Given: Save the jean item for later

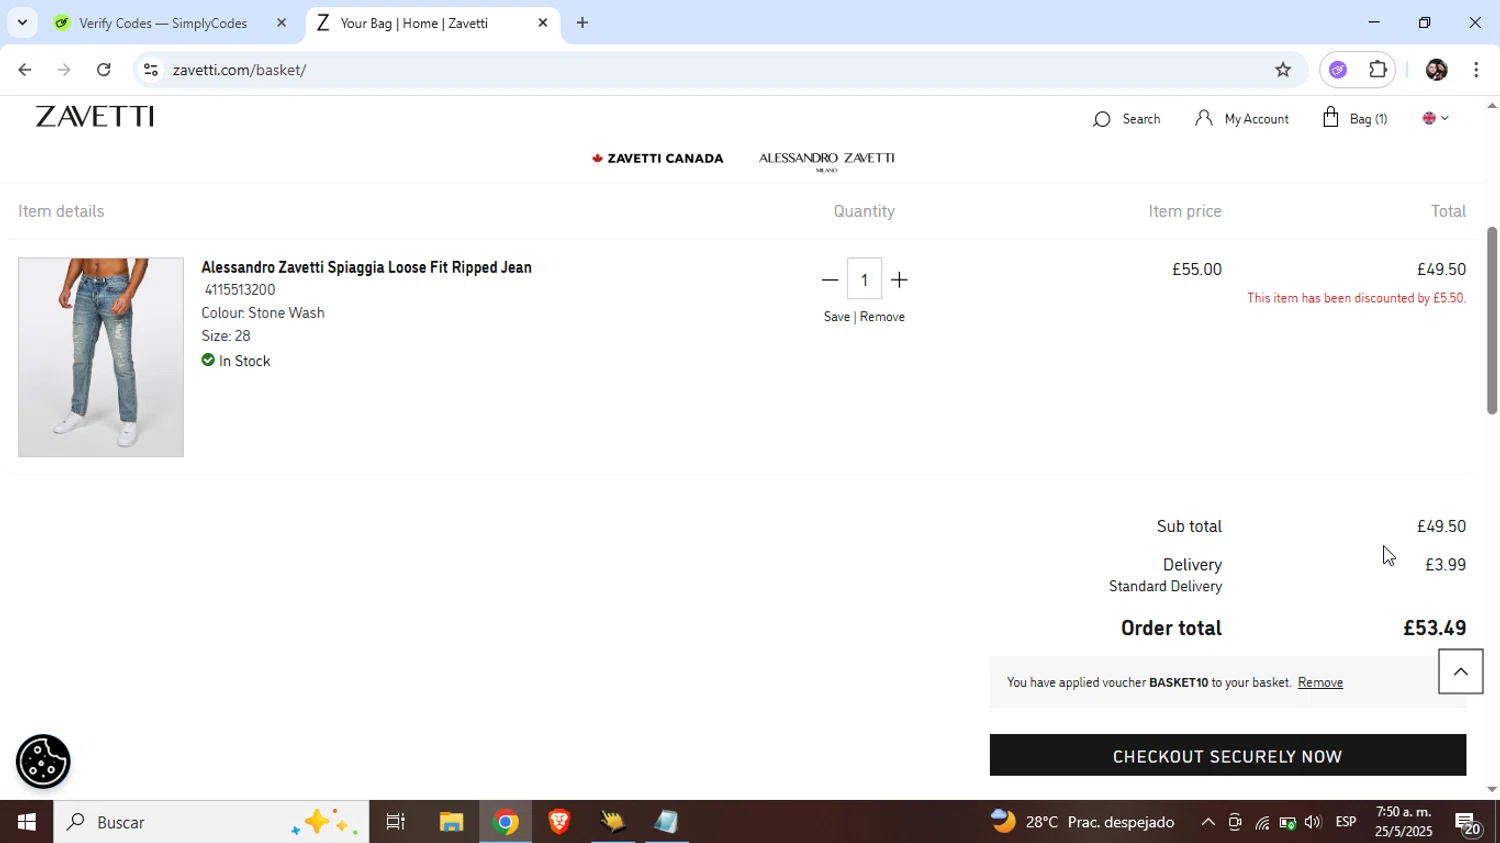Looking at the screenshot, I should [837, 317].
